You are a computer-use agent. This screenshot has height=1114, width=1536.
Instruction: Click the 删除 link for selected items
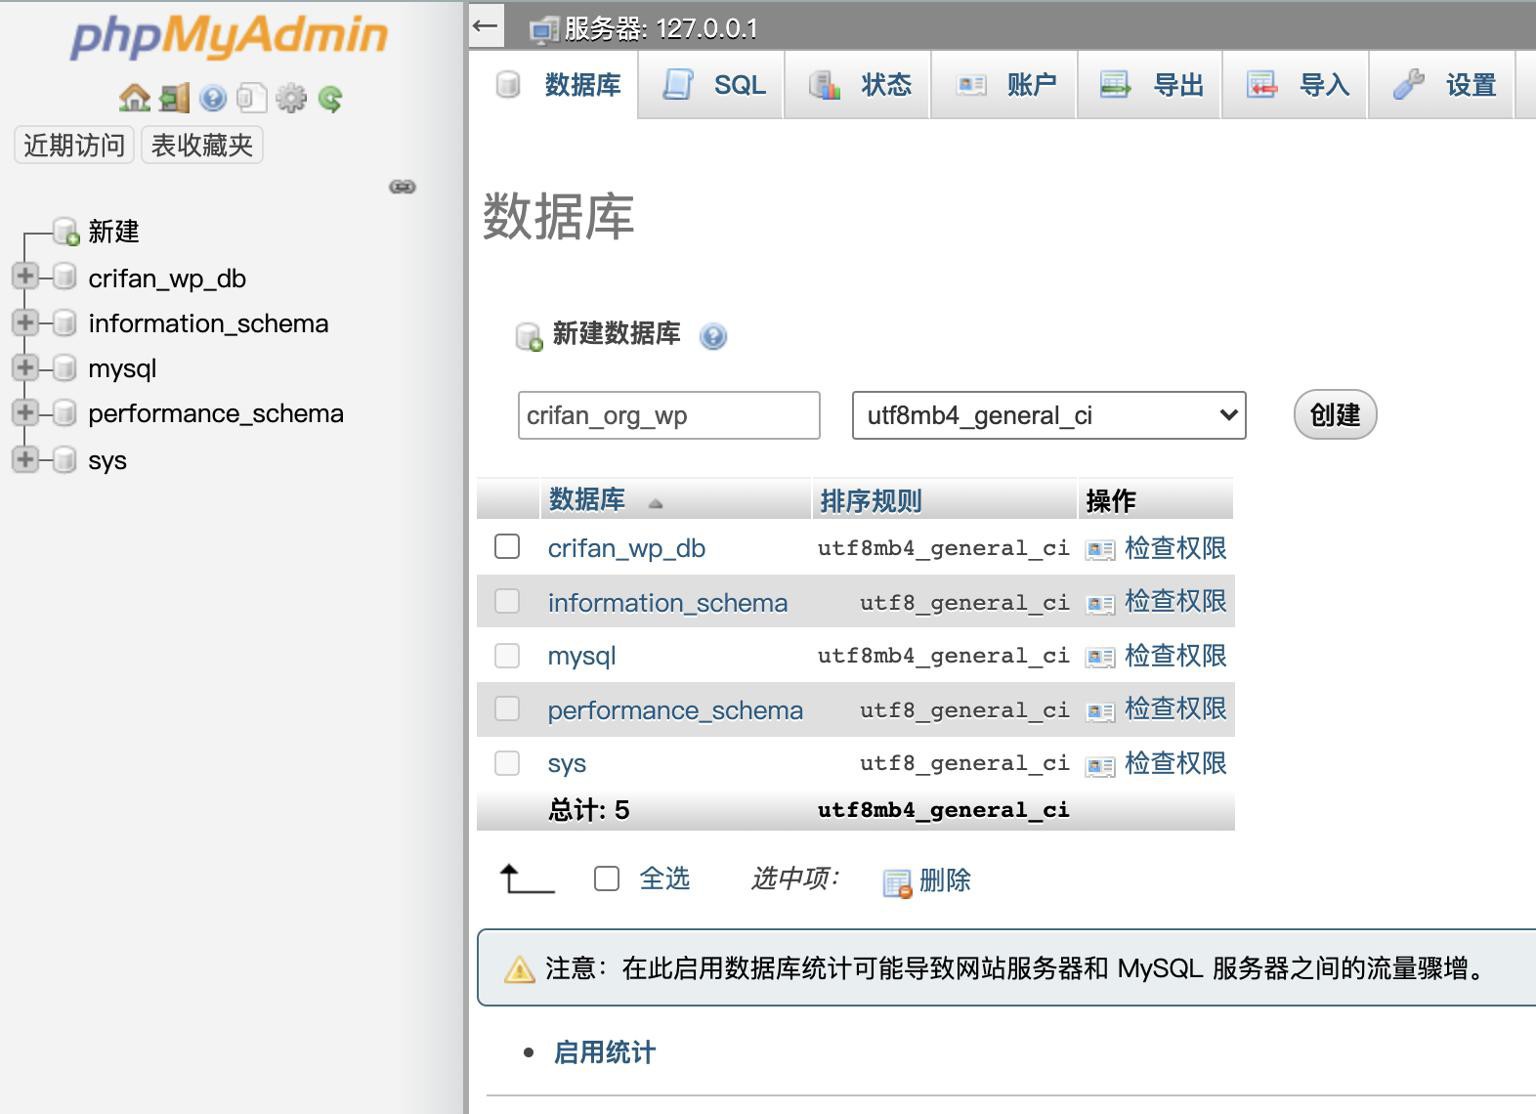[x=945, y=880]
